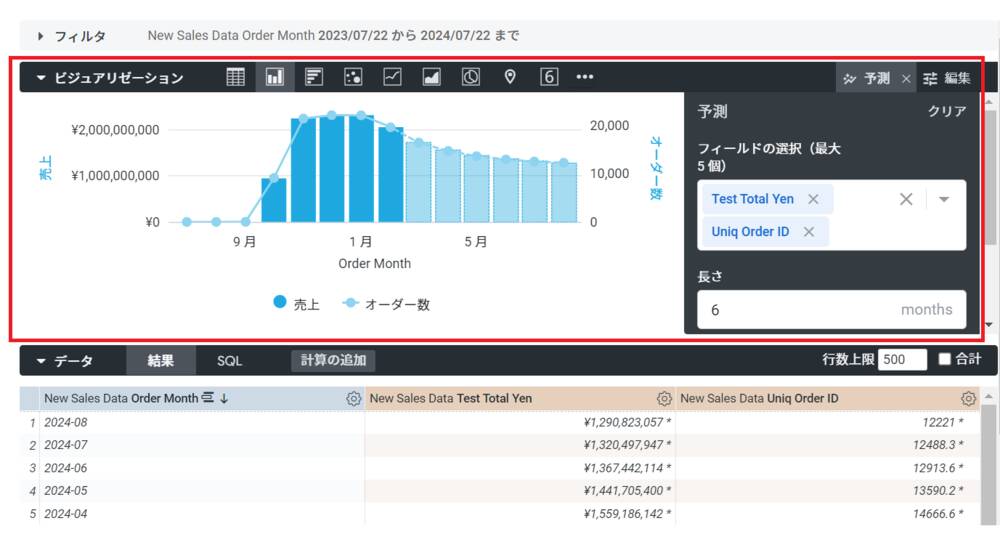Collapse the ビジュアリゼーション section
Screen dimensions: 1000x542
(41, 78)
